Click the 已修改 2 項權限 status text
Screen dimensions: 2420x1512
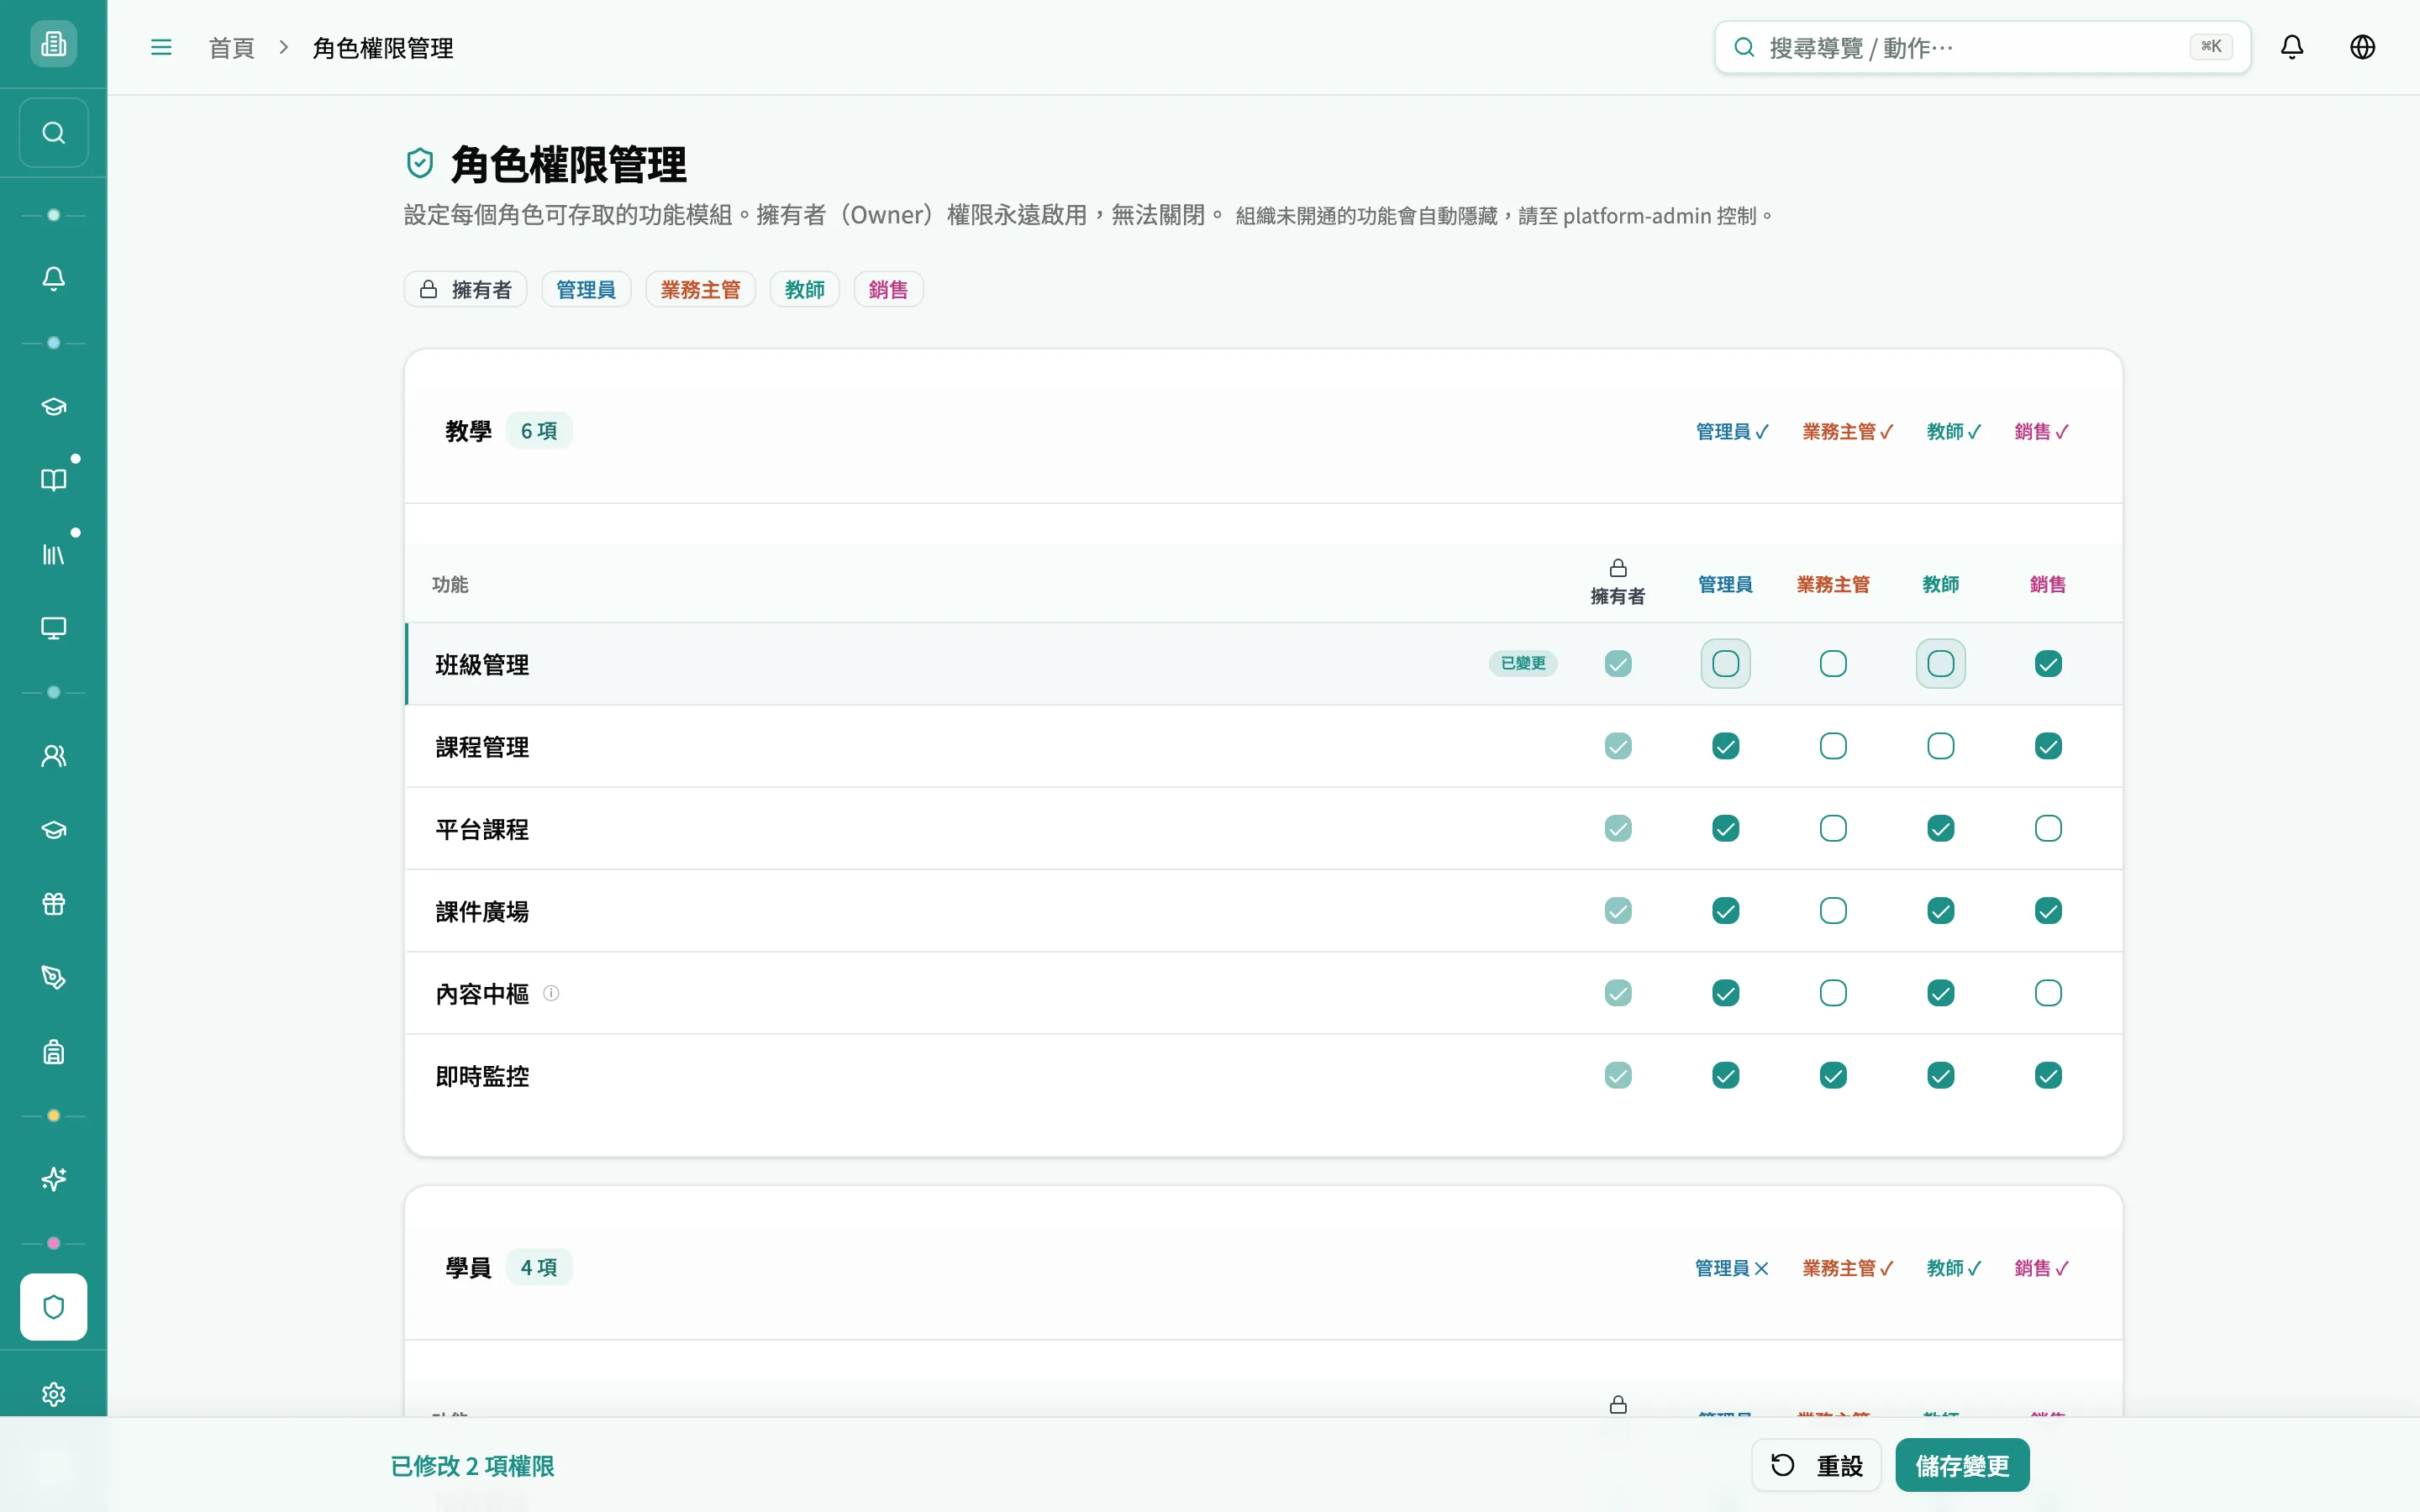click(x=472, y=1466)
